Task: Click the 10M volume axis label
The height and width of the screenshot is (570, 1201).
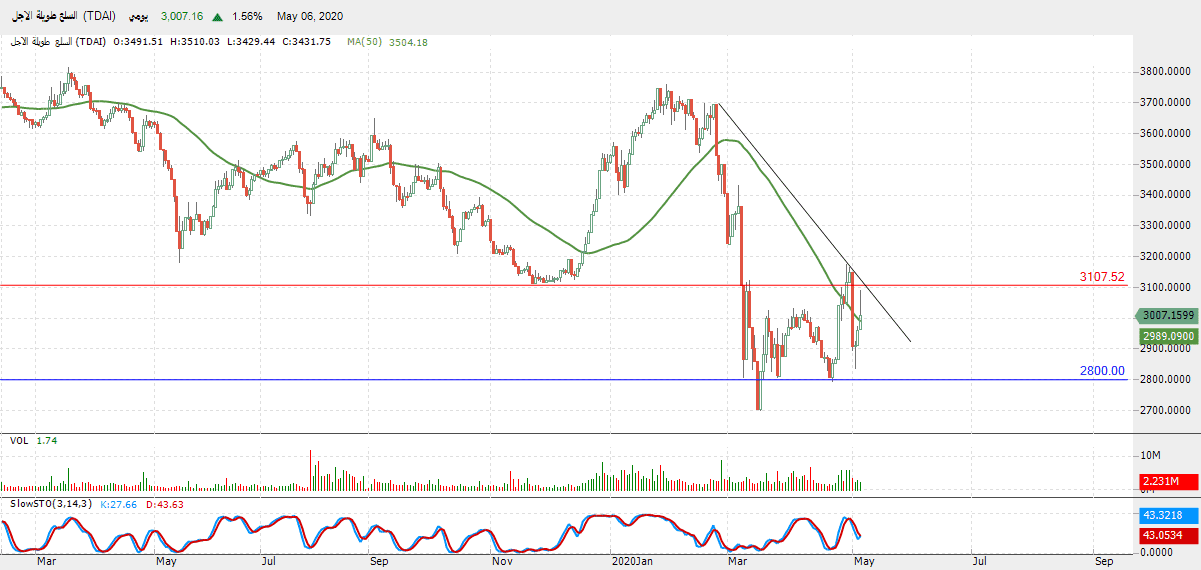Action: pos(1148,456)
